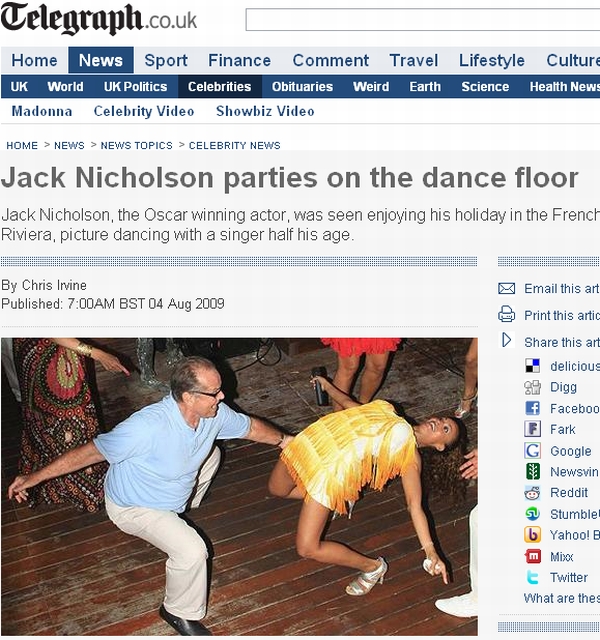Image resolution: width=600 pixels, height=640 pixels.
Task: Click into the site search field
Action: (422, 20)
